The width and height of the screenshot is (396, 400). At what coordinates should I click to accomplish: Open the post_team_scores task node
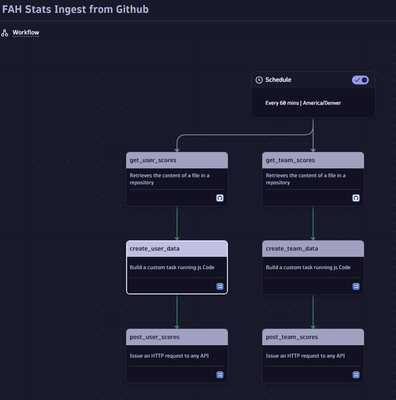click(x=313, y=356)
